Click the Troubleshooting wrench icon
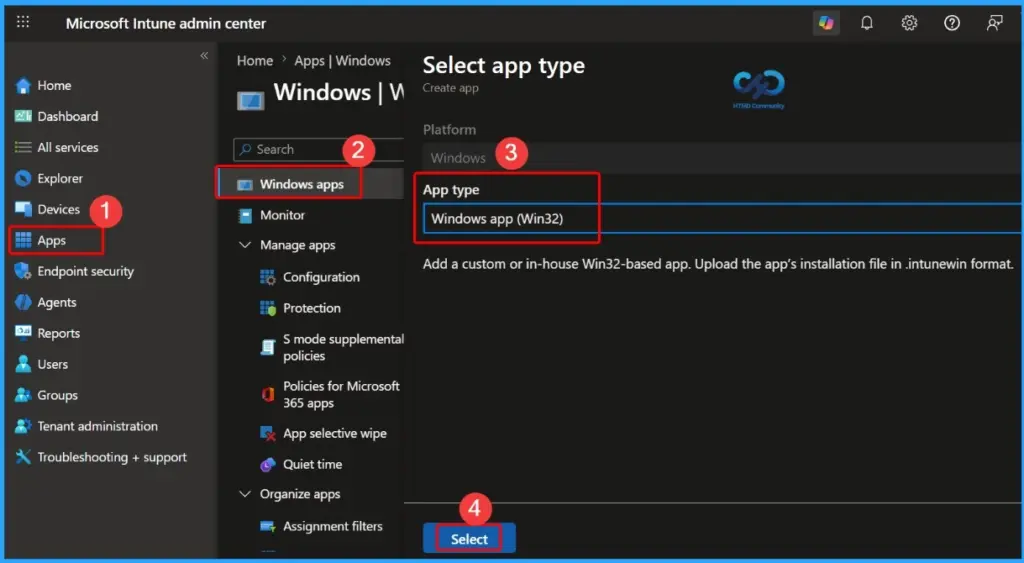The width and height of the screenshot is (1024, 563). (x=23, y=457)
